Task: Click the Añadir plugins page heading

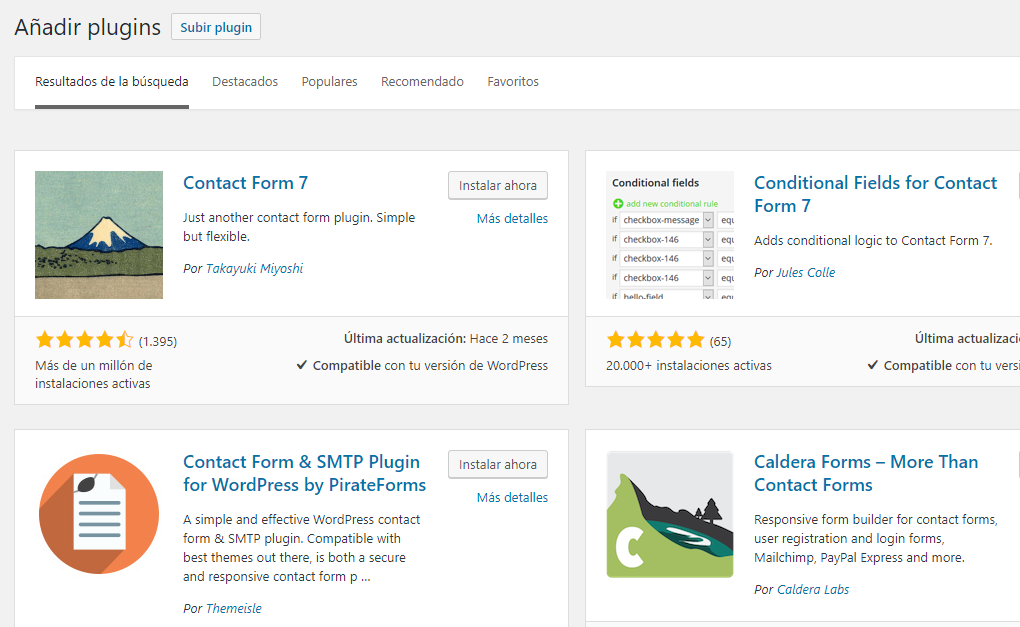Action: click(x=88, y=27)
